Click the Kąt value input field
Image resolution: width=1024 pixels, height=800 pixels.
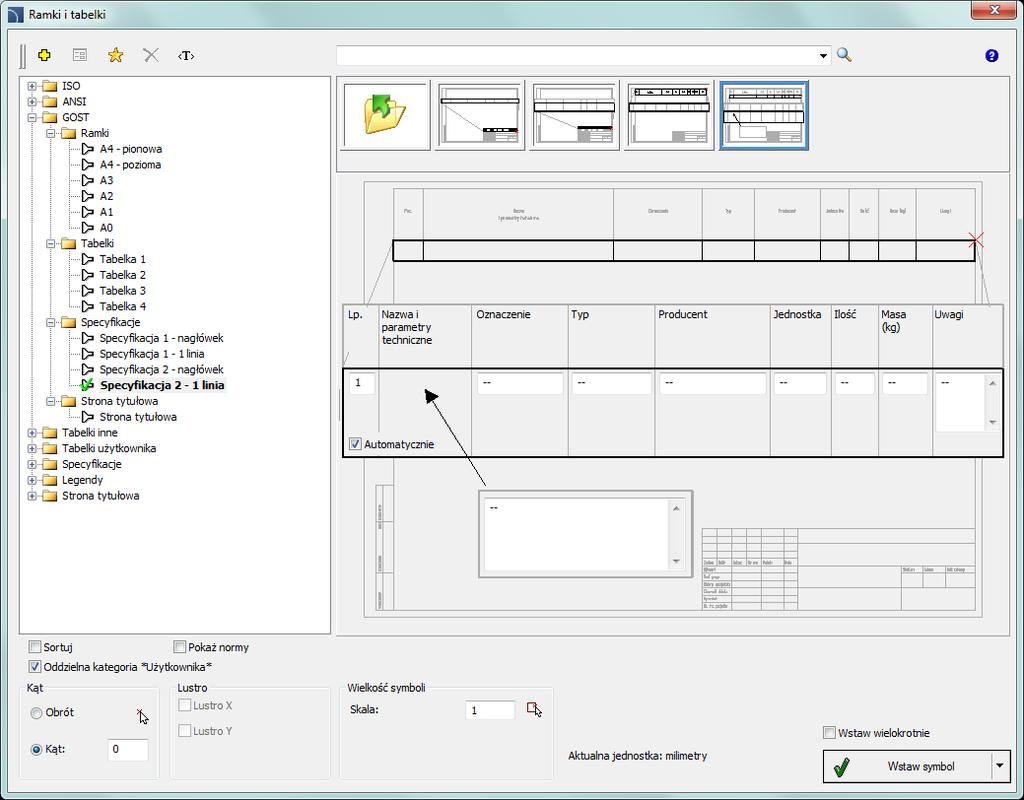[128, 749]
